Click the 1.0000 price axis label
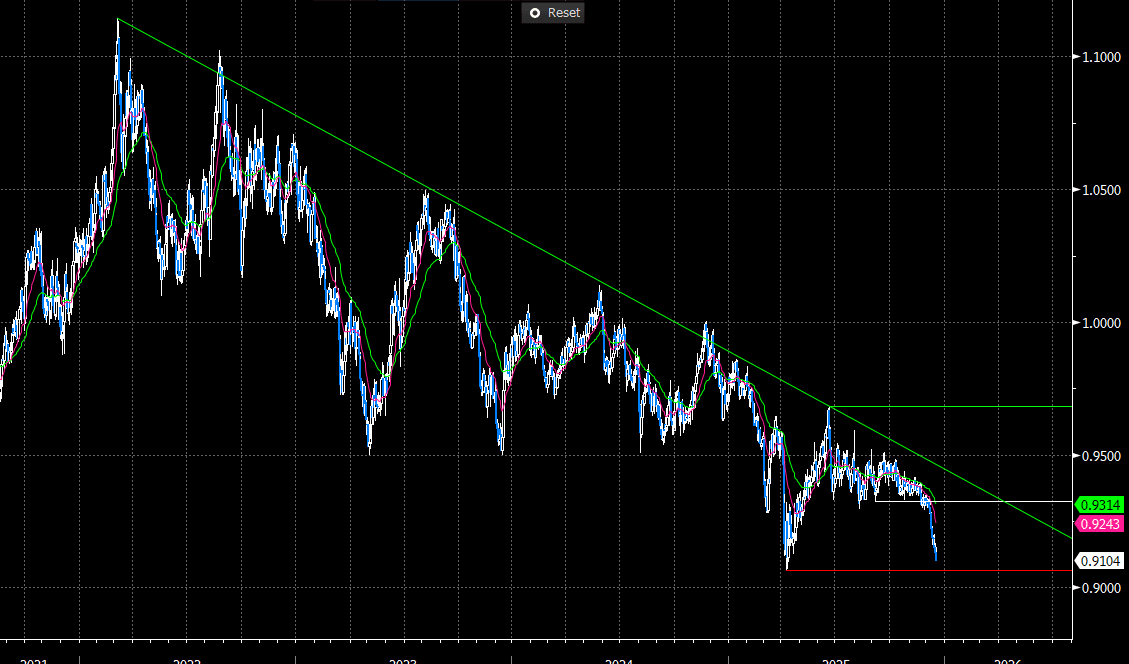The image size is (1129, 664). click(1100, 323)
